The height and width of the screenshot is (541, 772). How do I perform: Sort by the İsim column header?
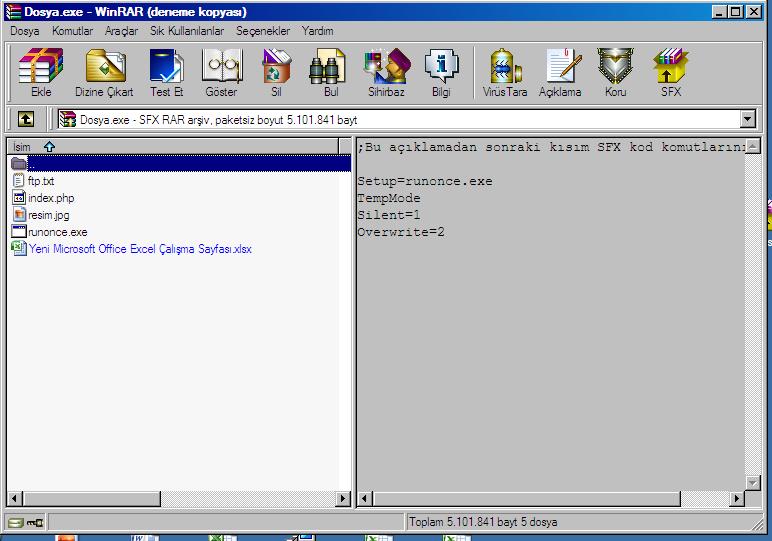click(172, 147)
